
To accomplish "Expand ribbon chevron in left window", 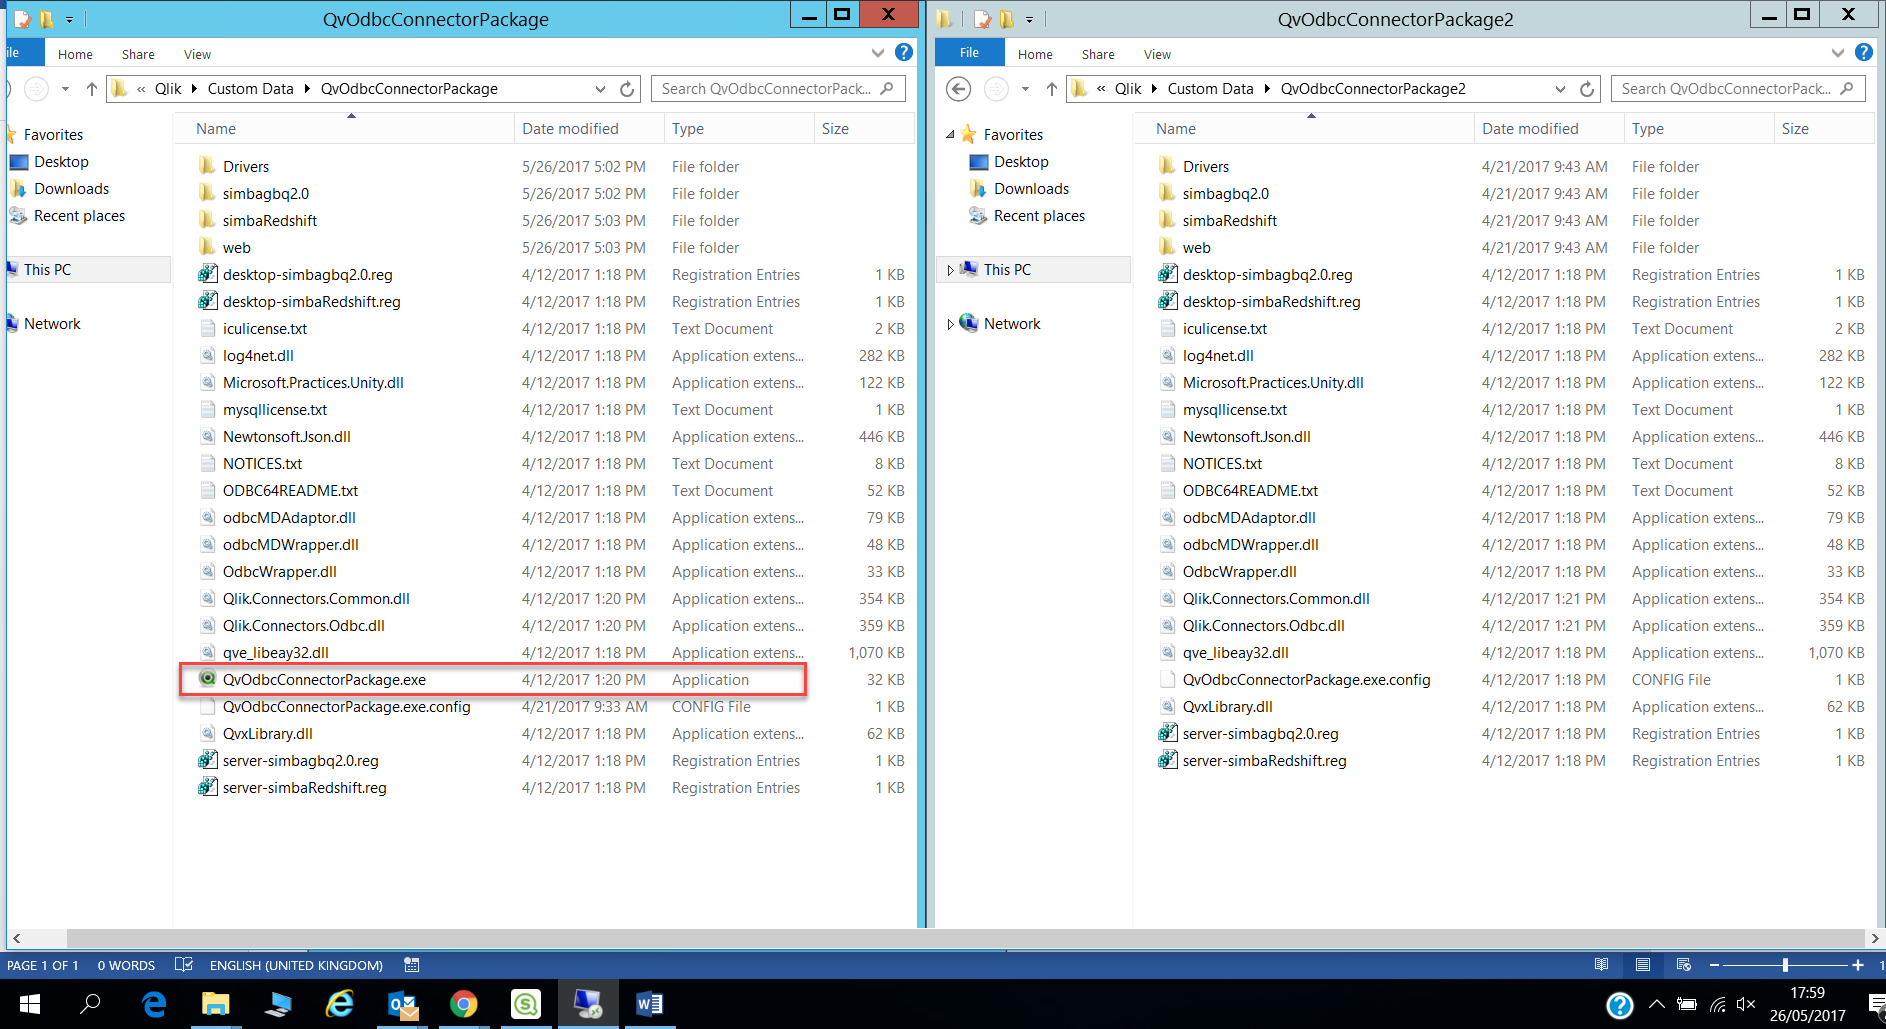I will [x=877, y=53].
